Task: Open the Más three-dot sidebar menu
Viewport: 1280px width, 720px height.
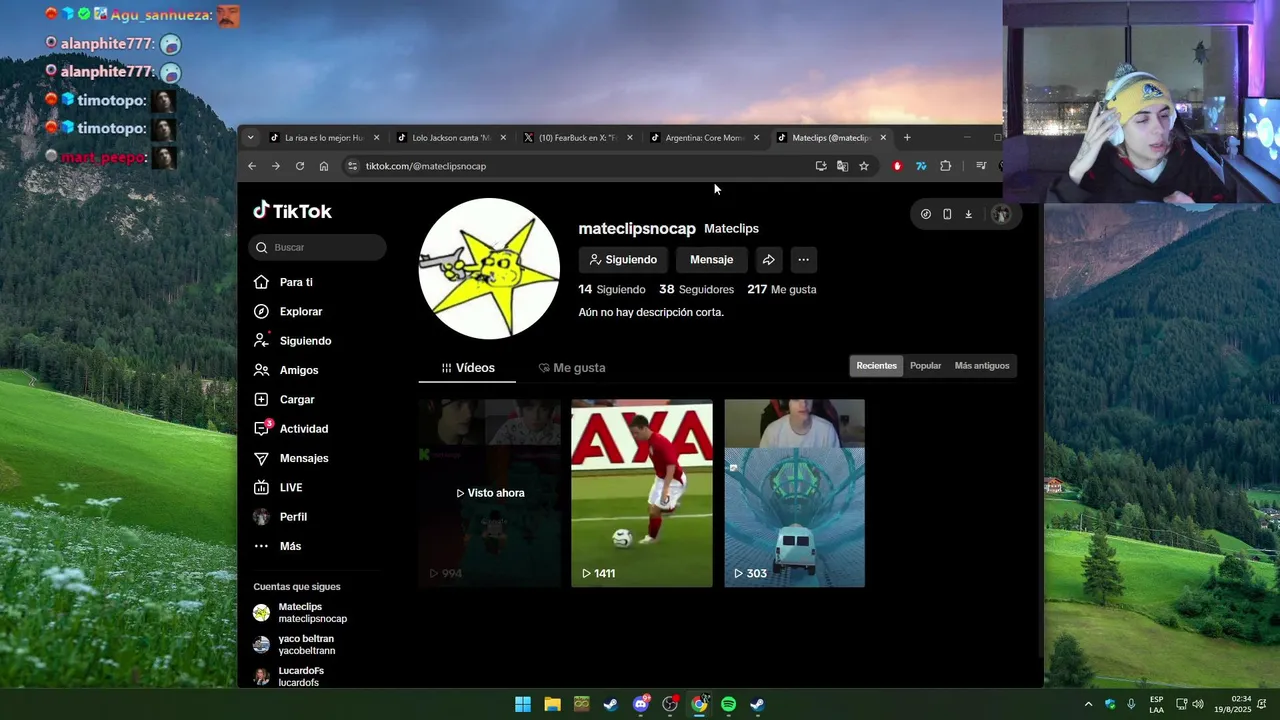Action: pyautogui.click(x=277, y=546)
